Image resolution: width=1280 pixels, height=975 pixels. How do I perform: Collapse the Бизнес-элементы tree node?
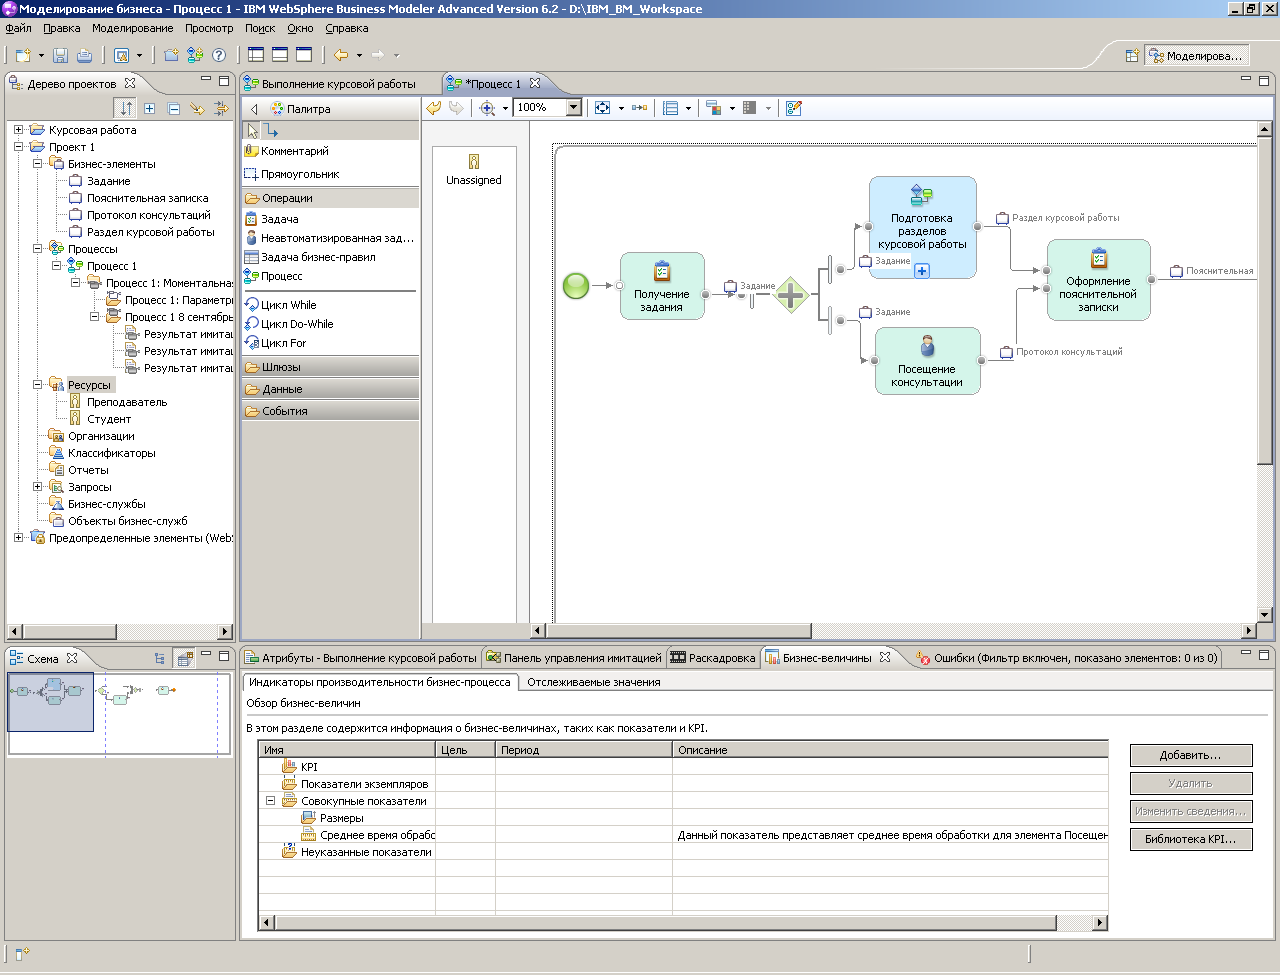(37, 164)
